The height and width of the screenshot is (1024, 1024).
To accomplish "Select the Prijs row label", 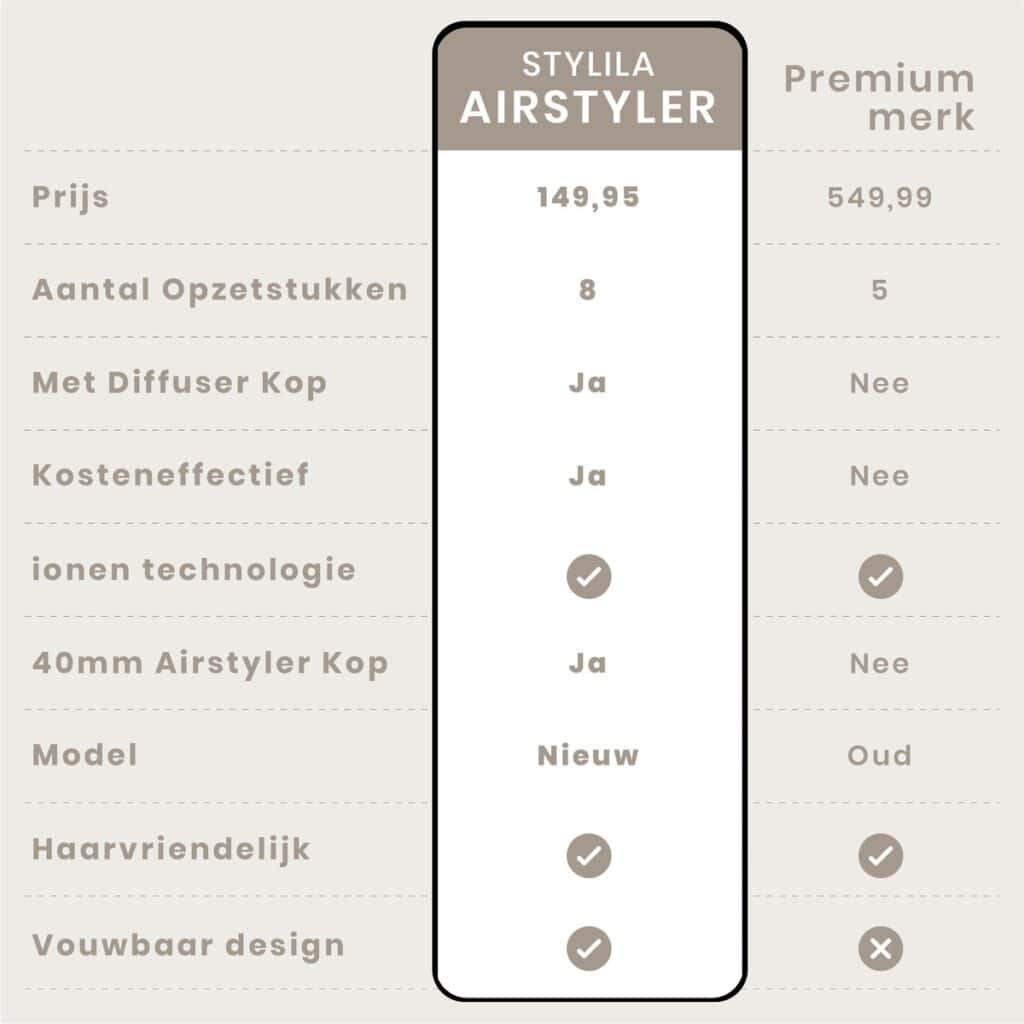I will click(x=70, y=196).
